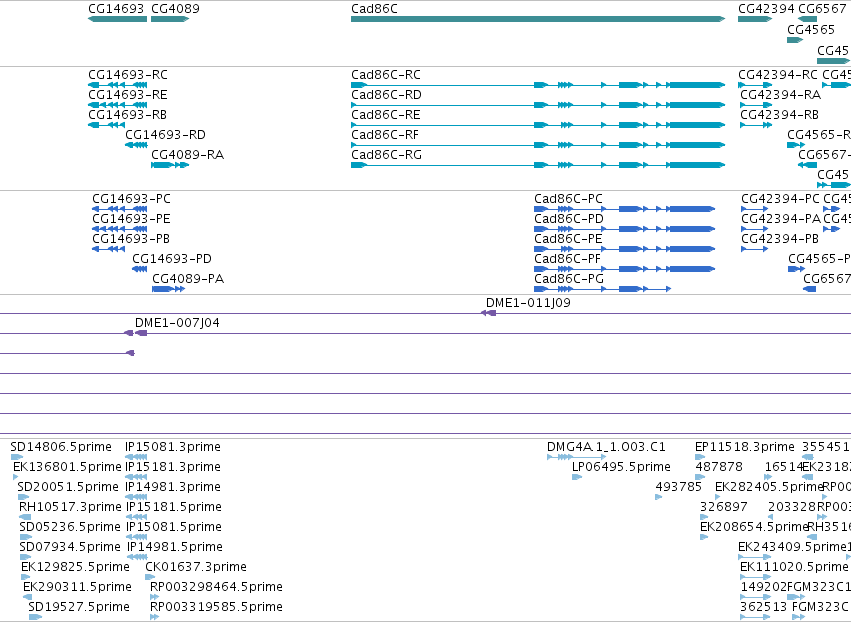Screen dimensions: 851x622
Task: Click transcript CG42394-RC
Action: (x=755, y=85)
